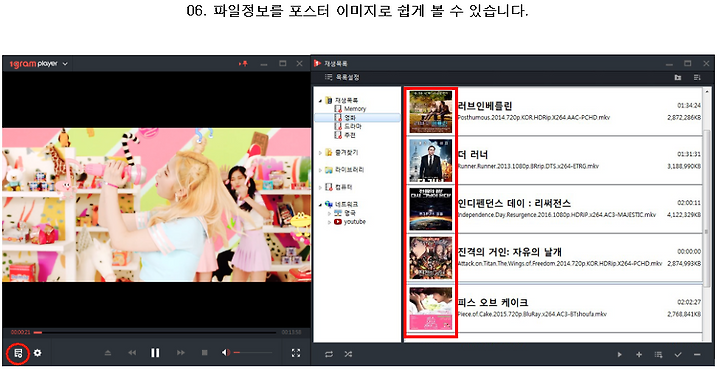This screenshot has width=720, height=370.
Task: Mute the speaker volume icon
Action: pyautogui.click(x=225, y=353)
